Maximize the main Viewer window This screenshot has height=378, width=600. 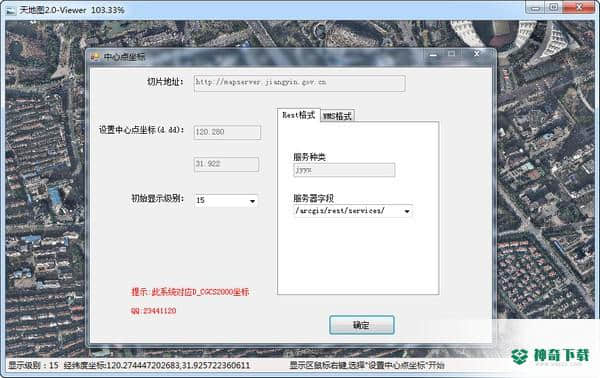point(553,8)
